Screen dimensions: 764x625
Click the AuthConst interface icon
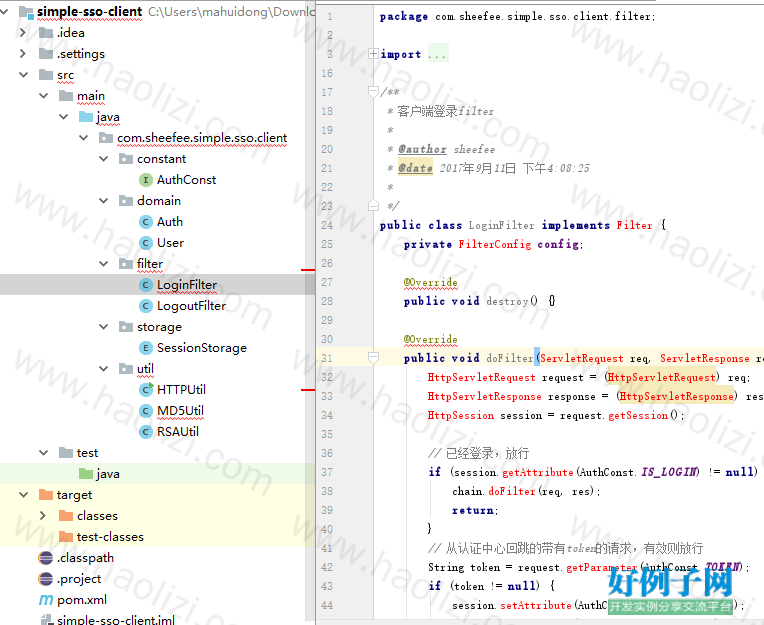[146, 180]
